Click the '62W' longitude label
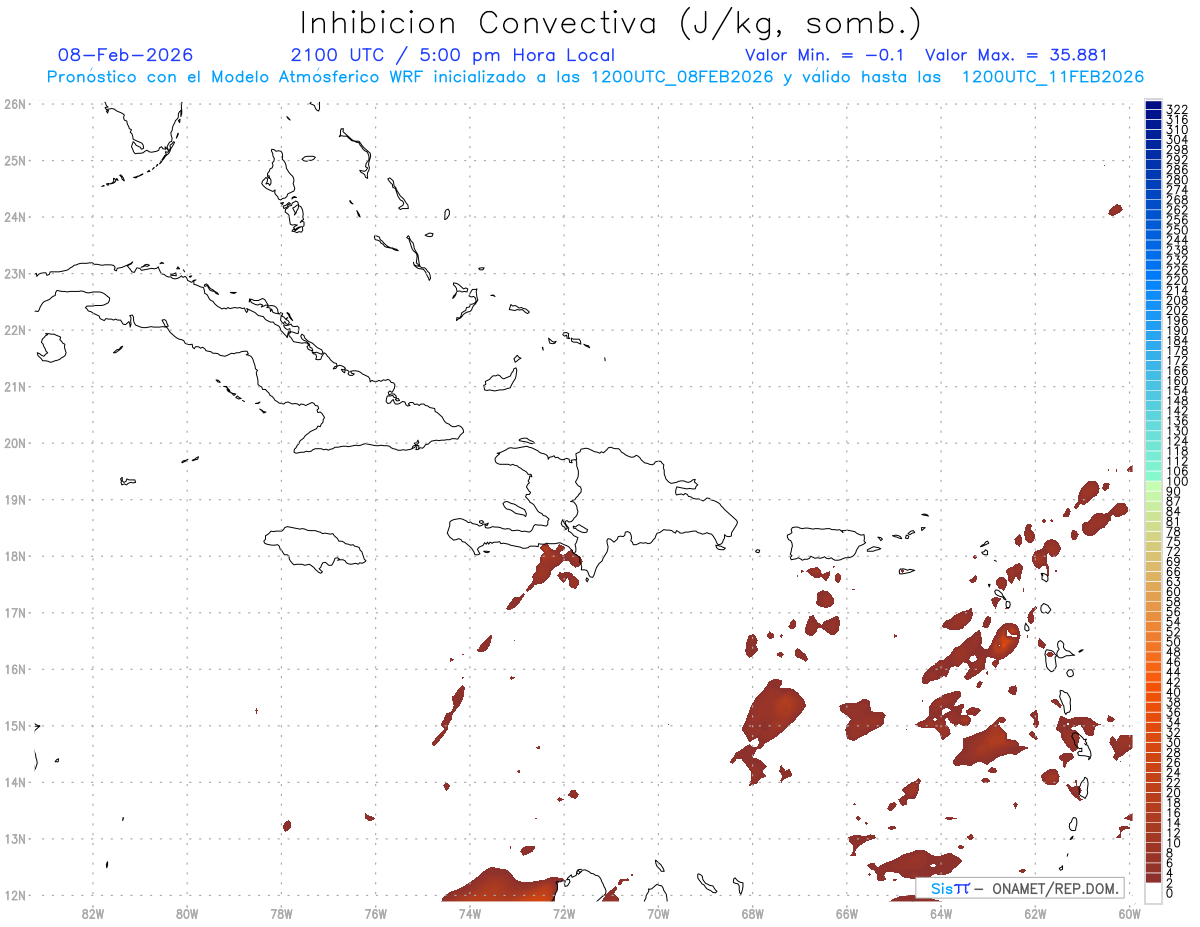 click(x=1035, y=913)
